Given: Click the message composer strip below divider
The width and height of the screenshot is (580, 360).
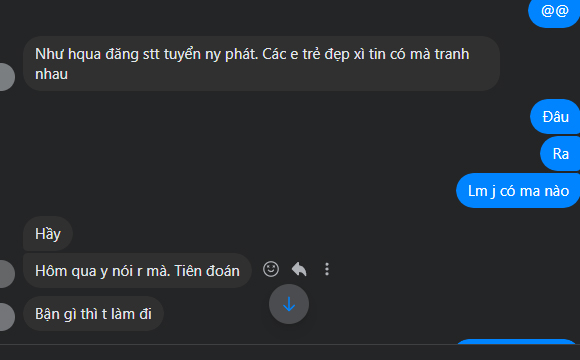Looking at the screenshot, I should pos(290,353).
